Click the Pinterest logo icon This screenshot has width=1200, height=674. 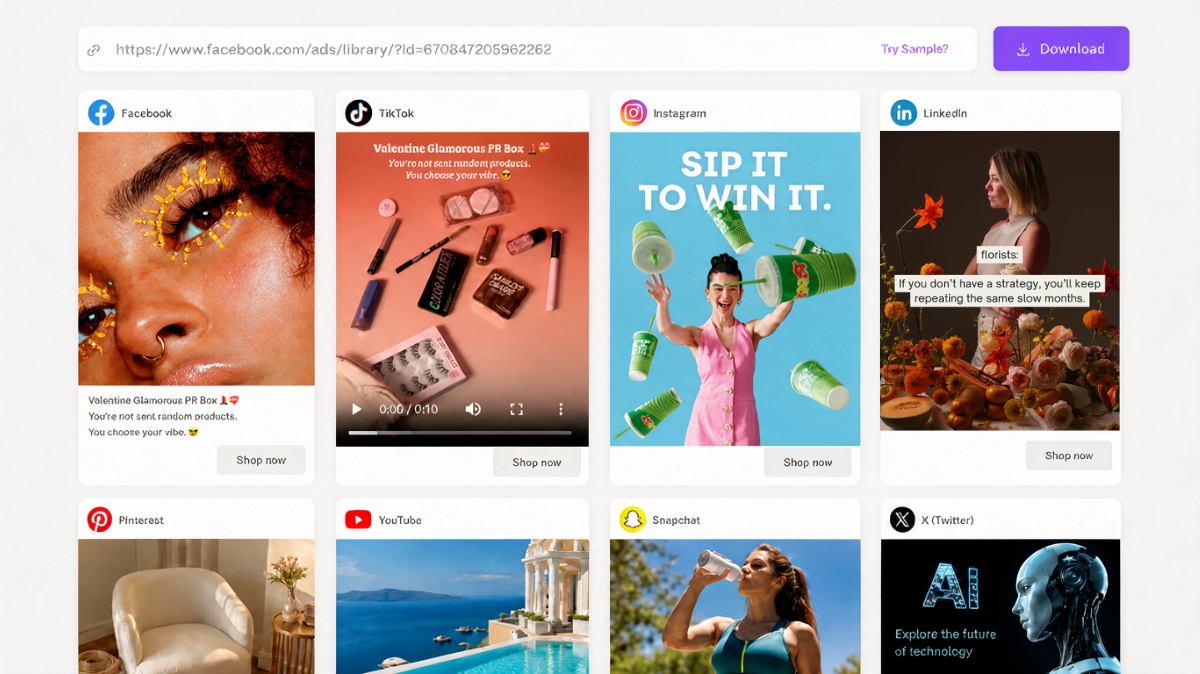100,520
